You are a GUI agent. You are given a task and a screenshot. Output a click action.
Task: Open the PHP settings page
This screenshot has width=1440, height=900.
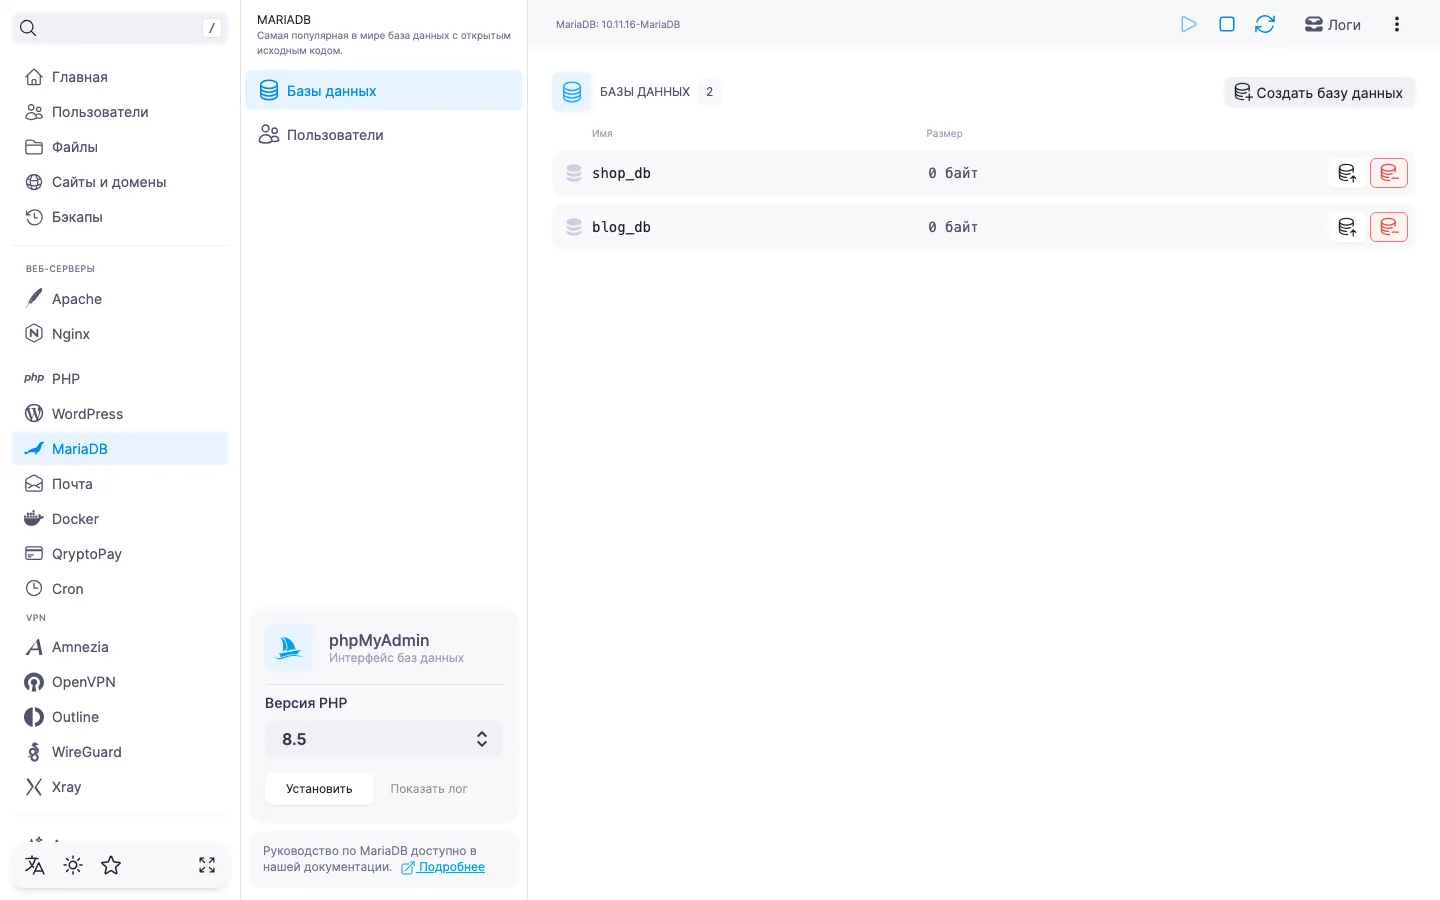click(x=120, y=379)
